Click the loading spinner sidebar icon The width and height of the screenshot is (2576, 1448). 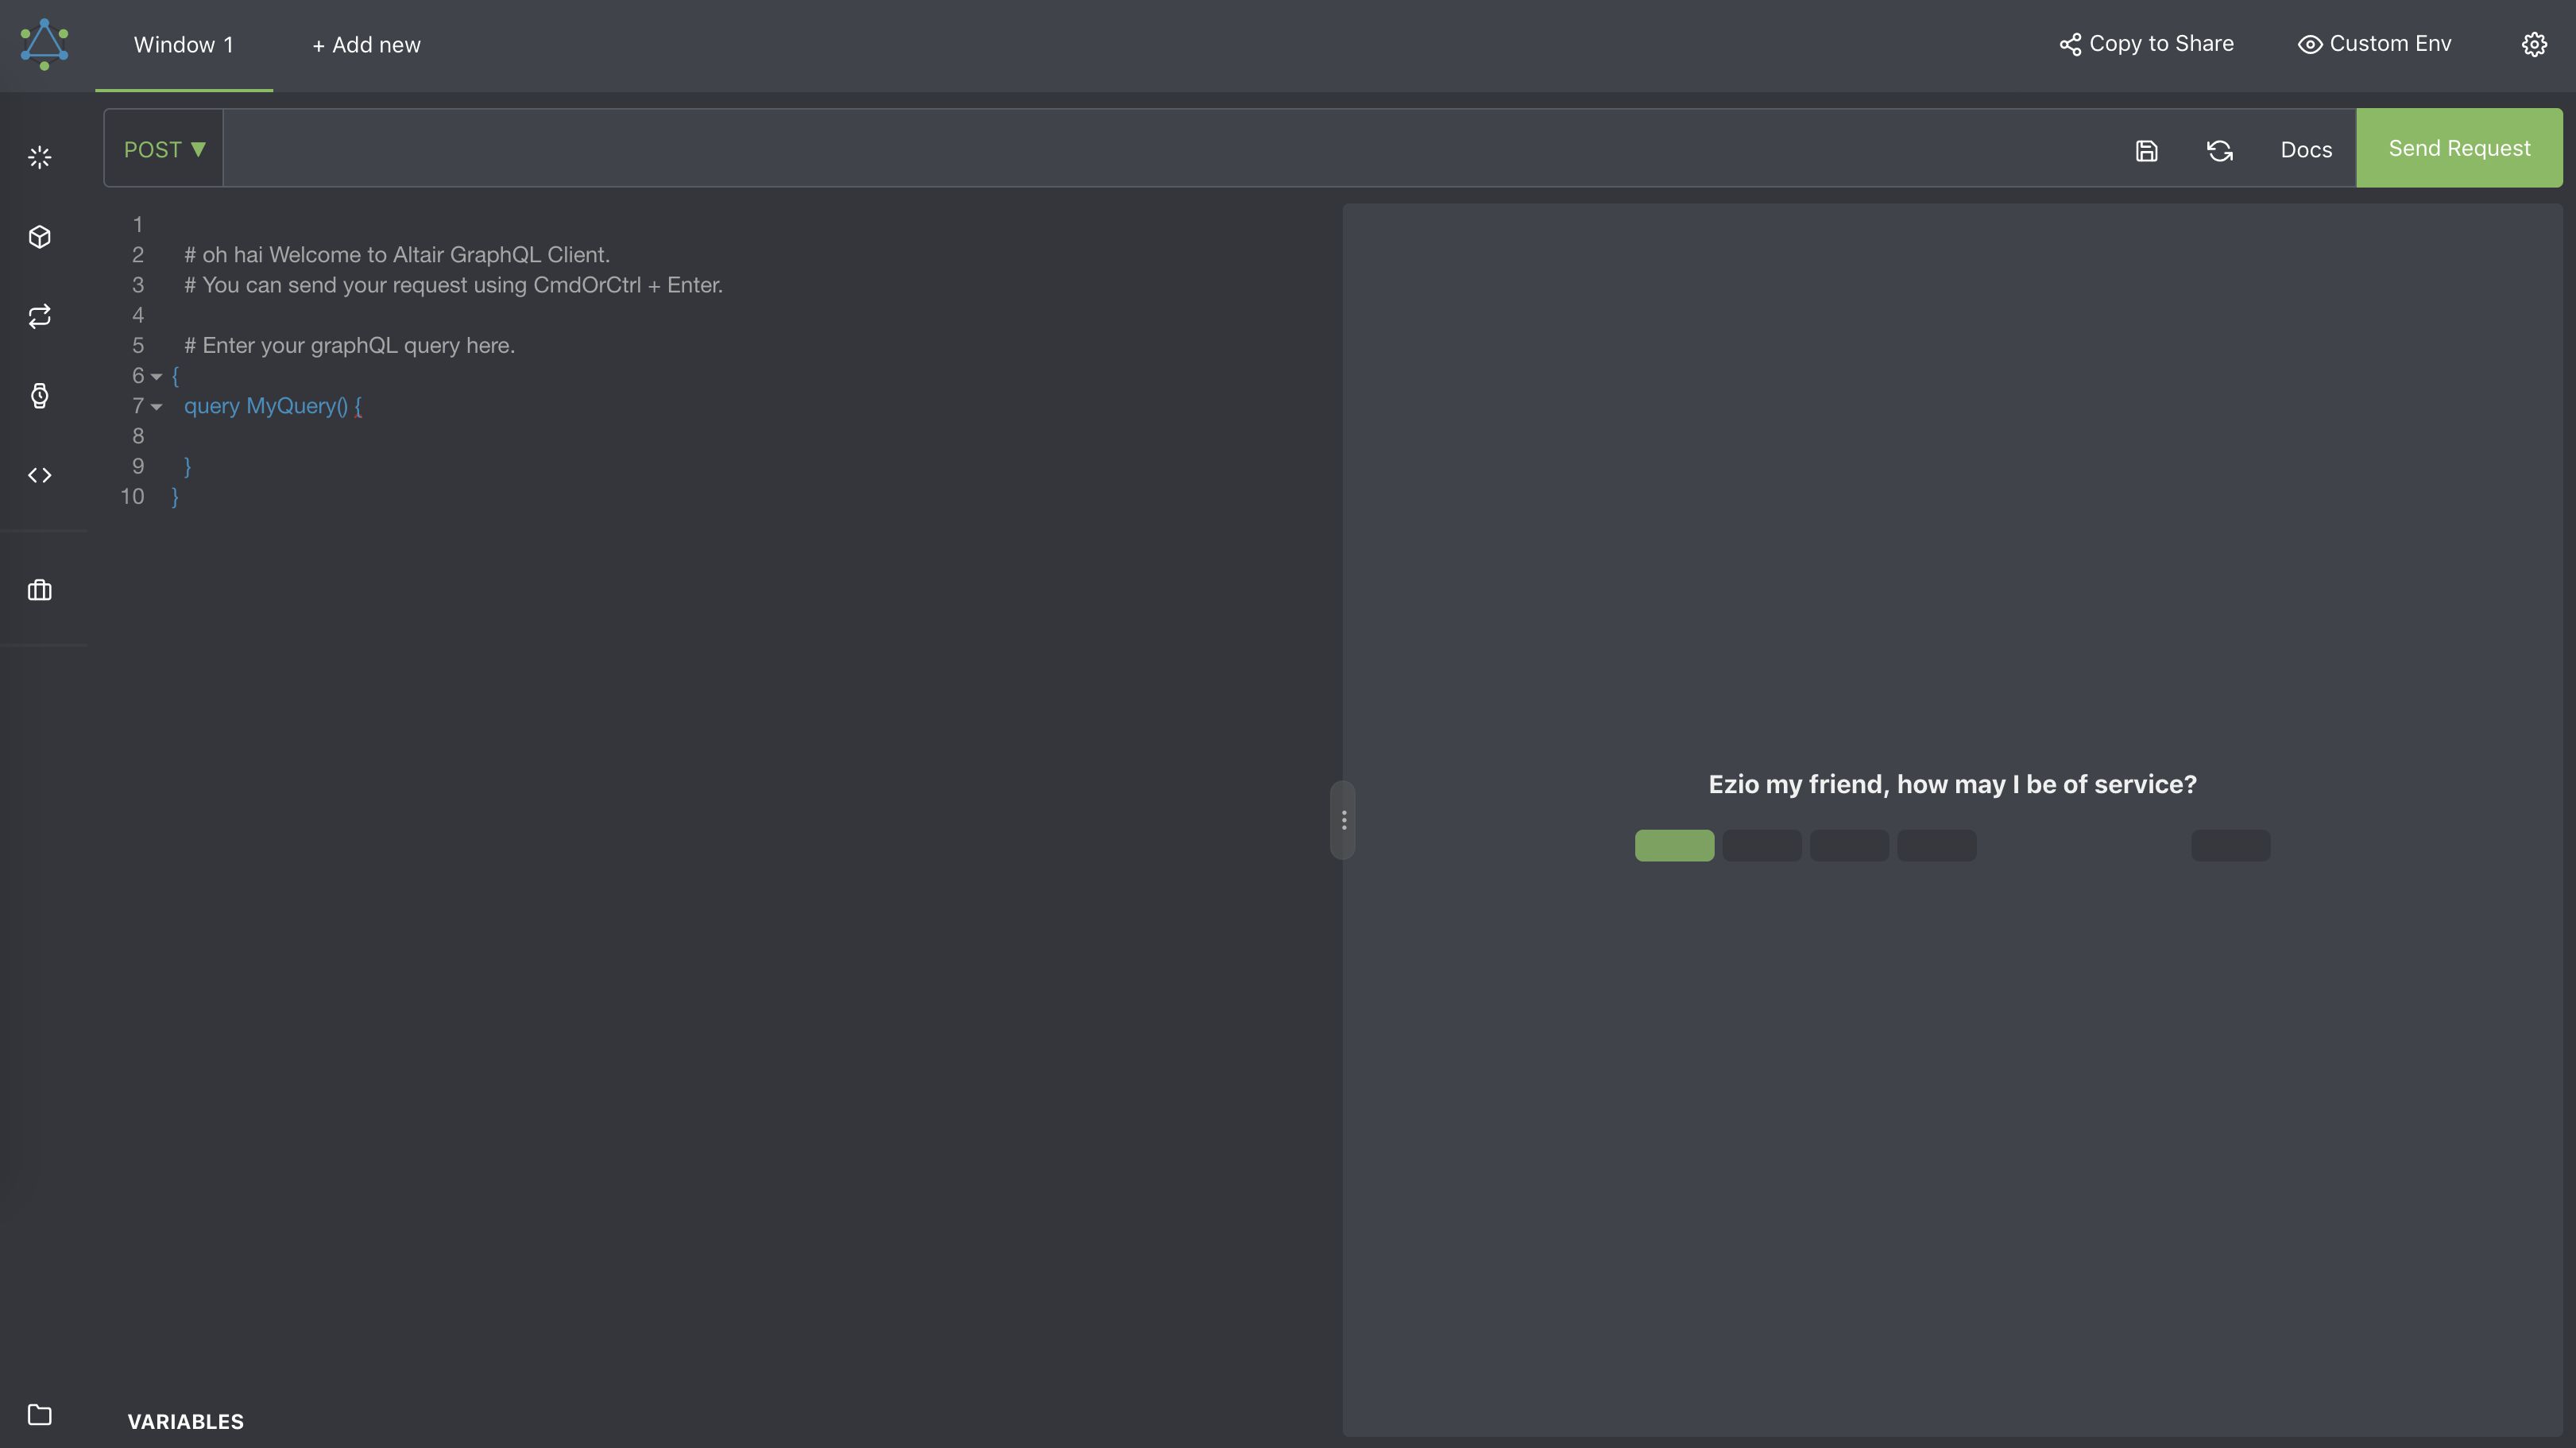coord(40,158)
